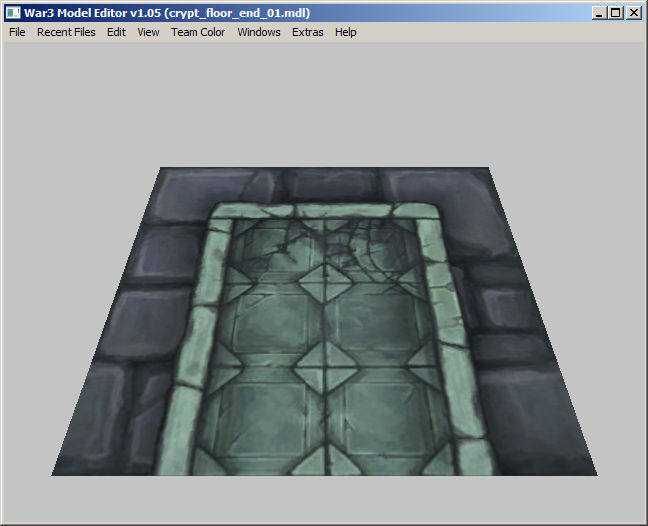Open the Windows menu
The image size is (648, 526).
tap(259, 32)
